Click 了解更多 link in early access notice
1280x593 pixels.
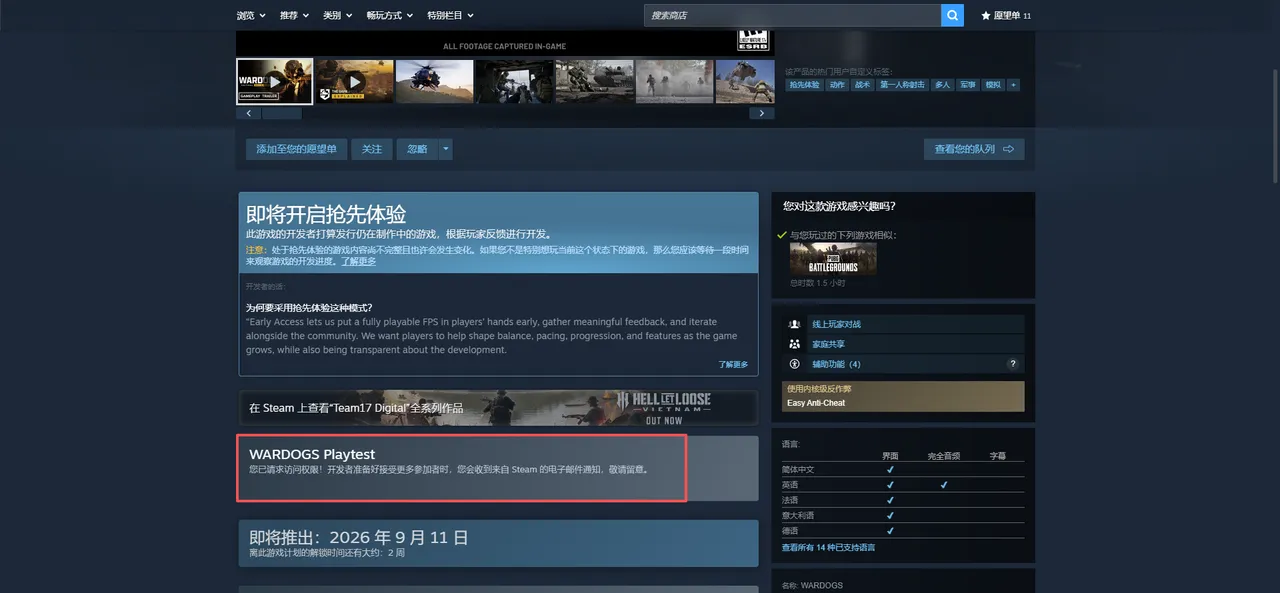[x=359, y=261]
